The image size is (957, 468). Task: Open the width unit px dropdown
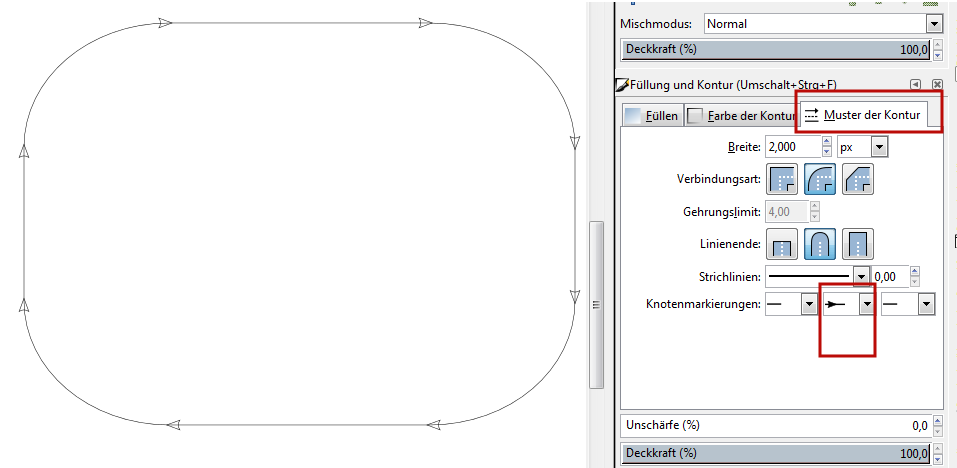click(862, 147)
